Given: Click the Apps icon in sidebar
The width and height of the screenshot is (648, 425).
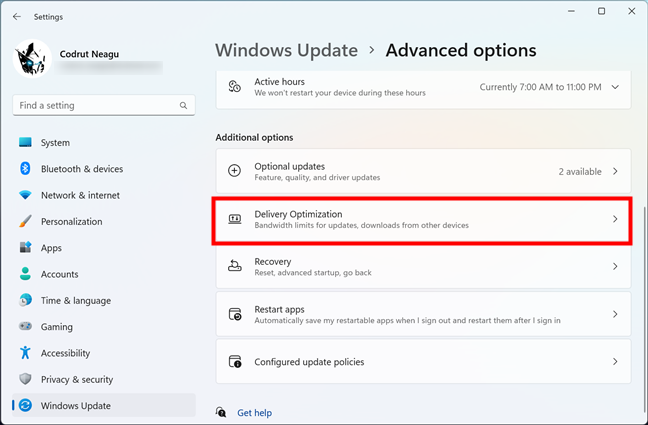Looking at the screenshot, I should (x=25, y=248).
